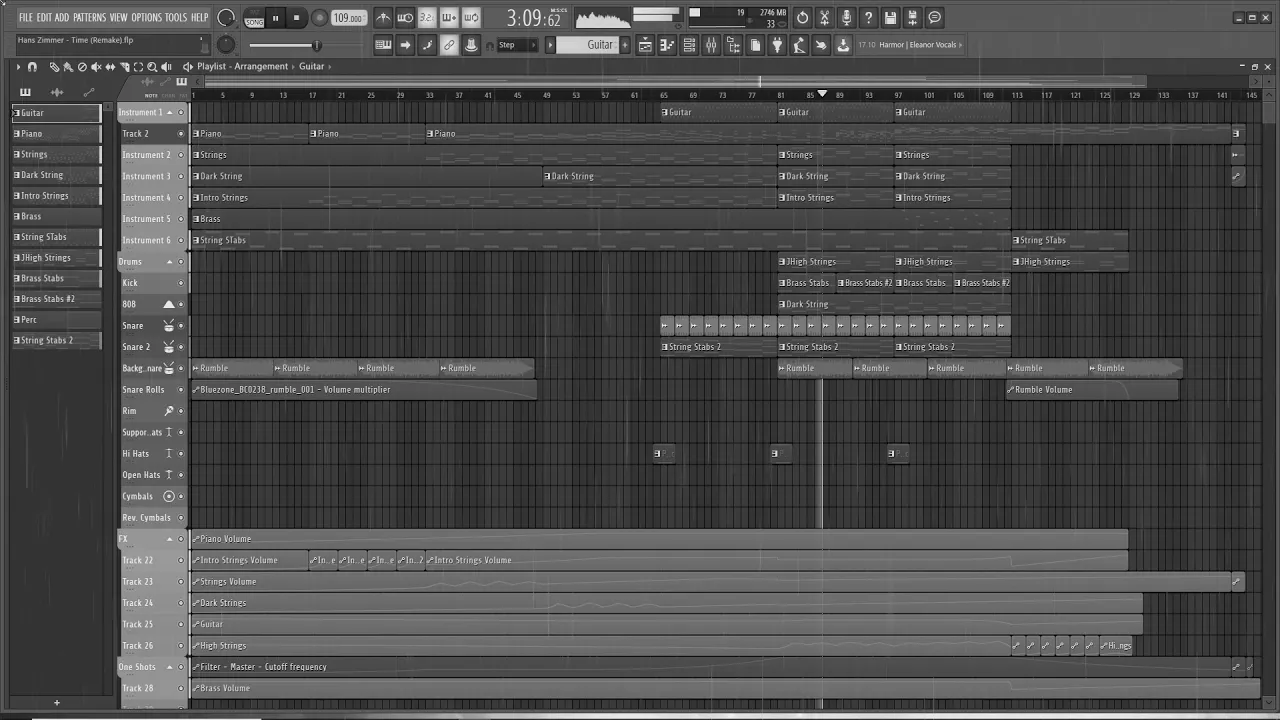The image size is (1280, 720).
Task: Collapse the FX track group
Action: [x=169, y=539]
